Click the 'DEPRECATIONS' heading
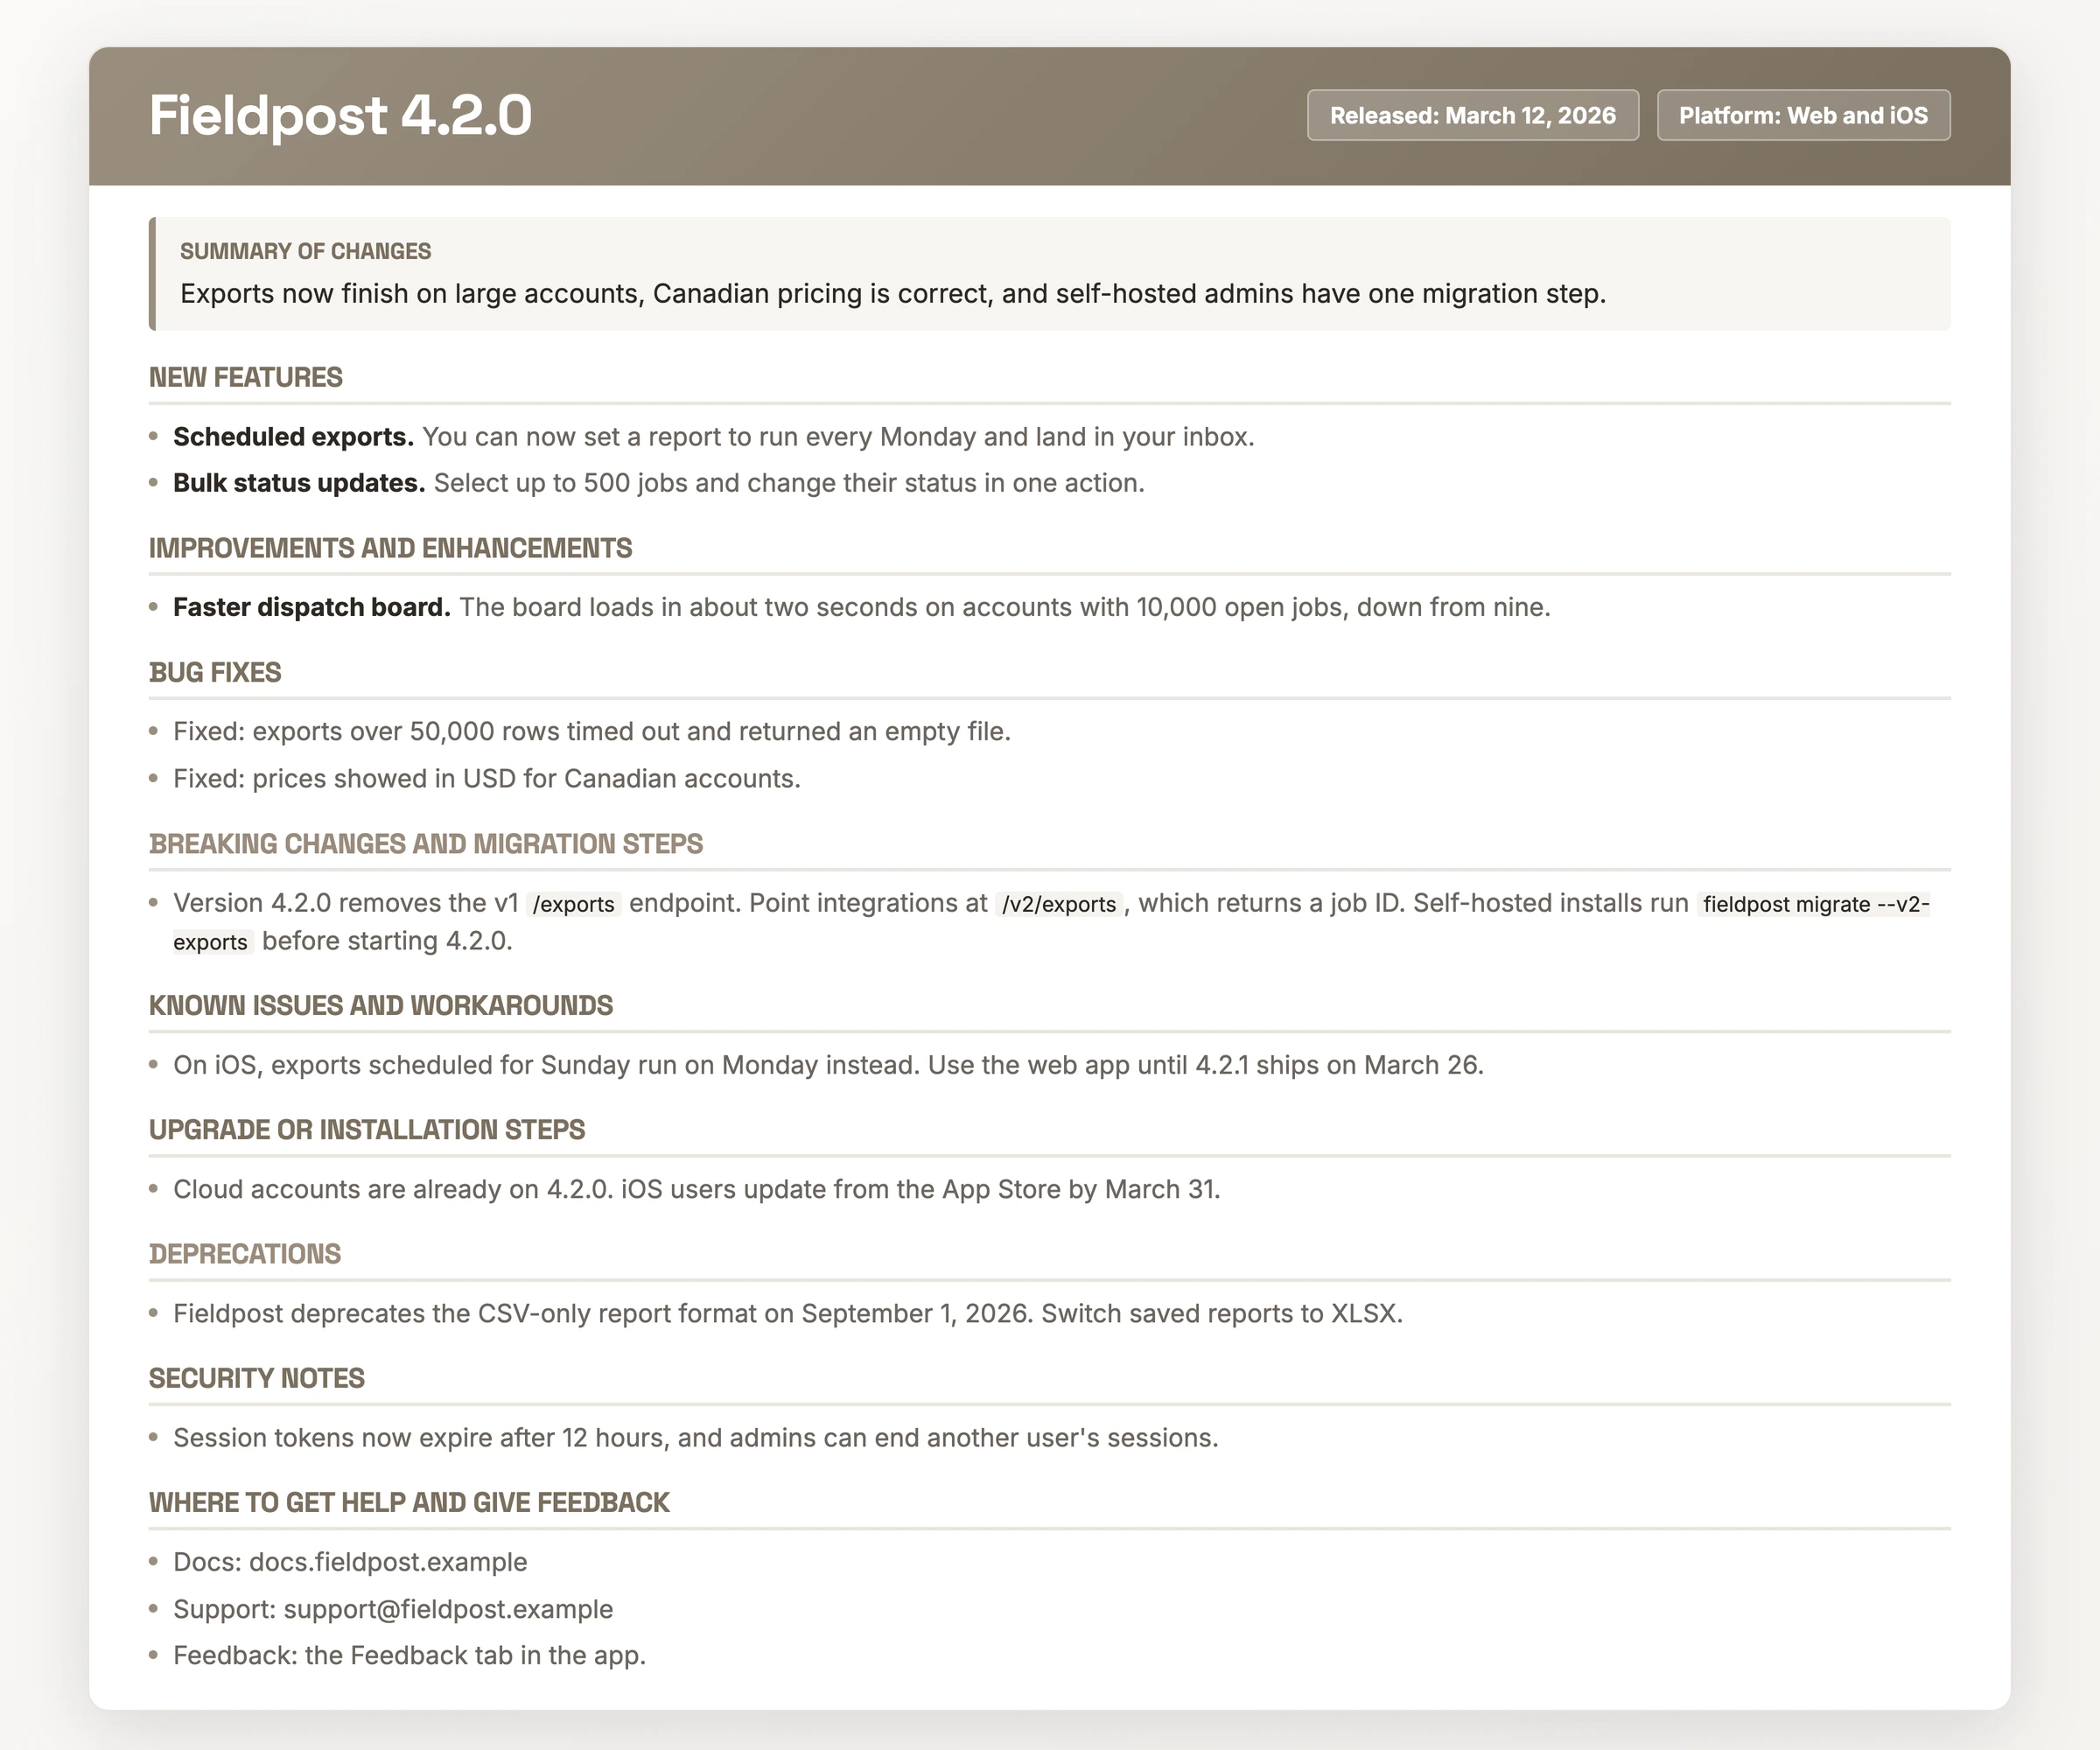 (x=245, y=1254)
